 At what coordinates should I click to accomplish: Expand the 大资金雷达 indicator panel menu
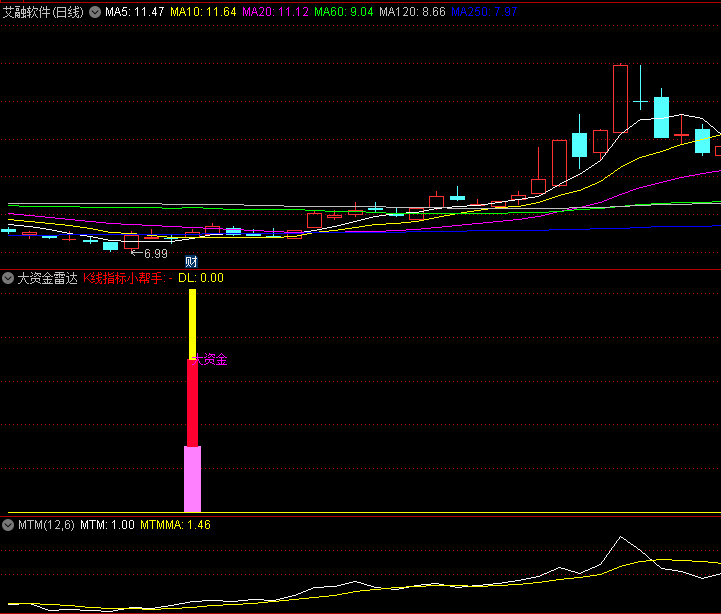click(x=8, y=278)
